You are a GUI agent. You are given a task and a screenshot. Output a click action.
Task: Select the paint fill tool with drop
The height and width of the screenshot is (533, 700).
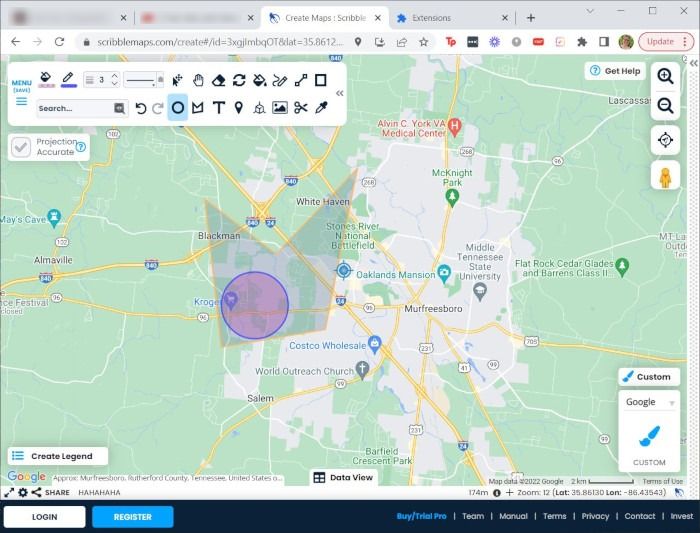click(x=259, y=80)
